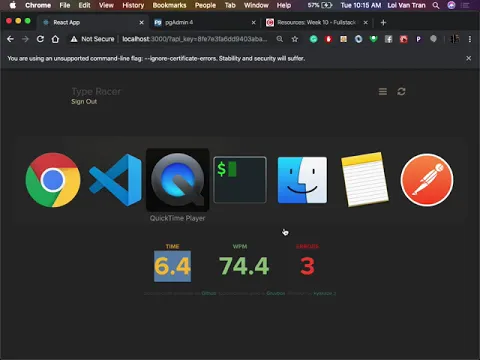The height and width of the screenshot is (360, 480).
Task: Click the menu bar clock Tue 10:15 AM
Action: (361, 5)
